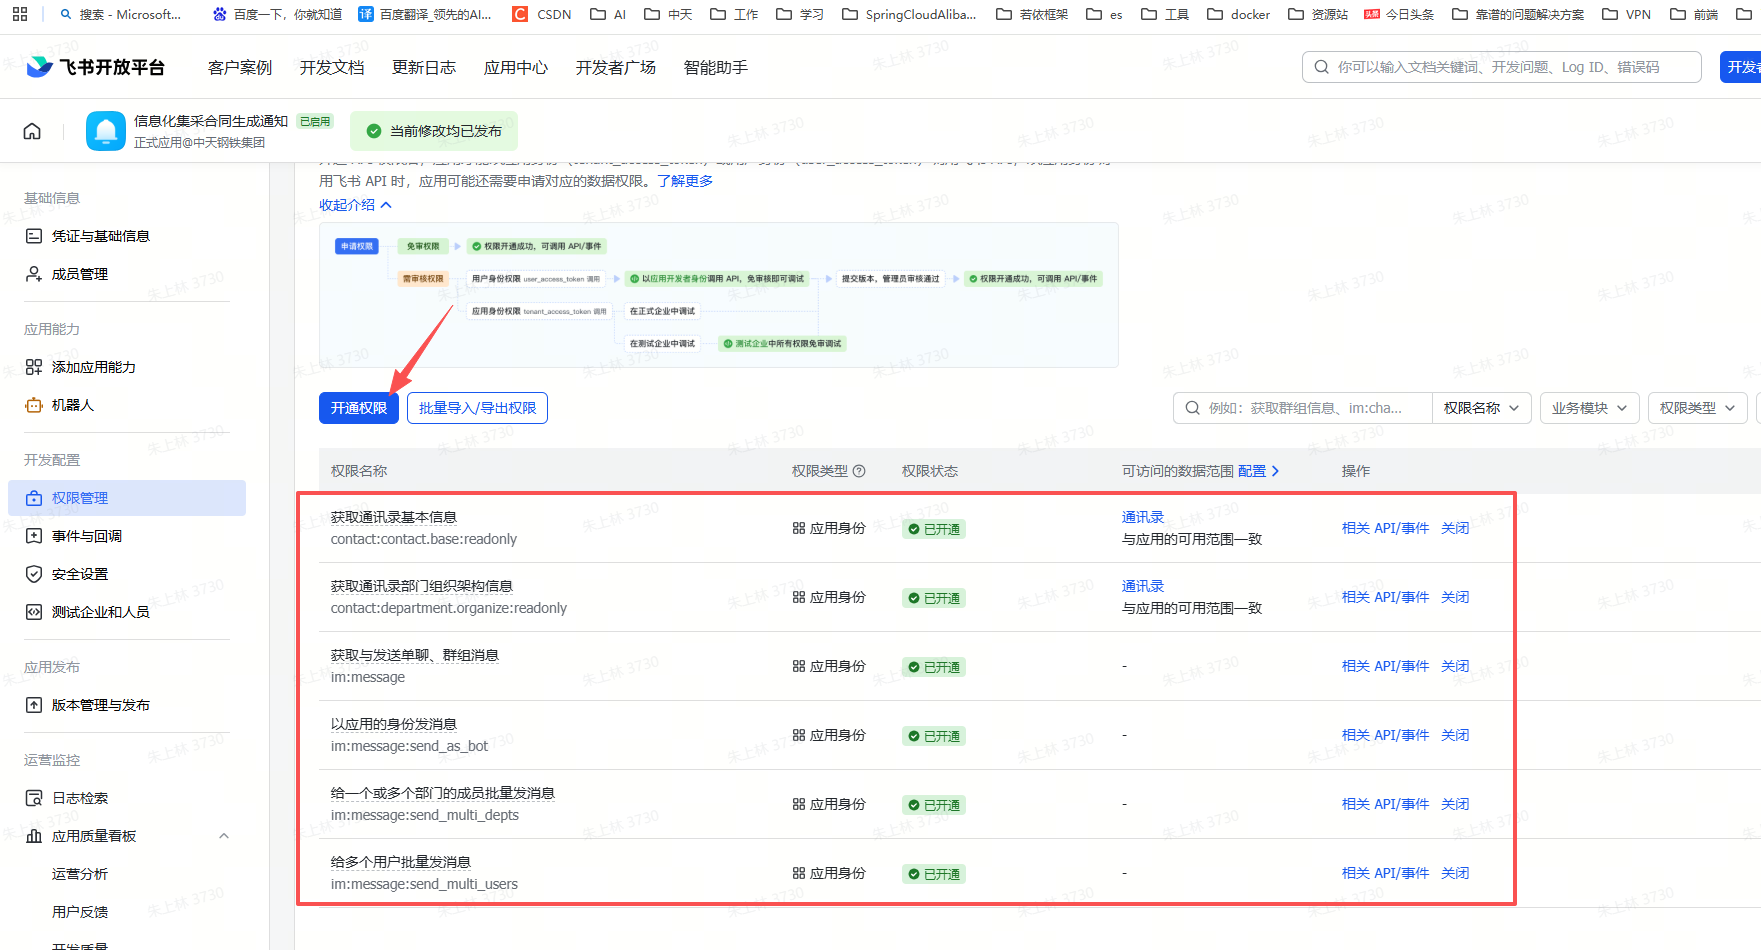Click permission name contact:contact.base:readonly

pyautogui.click(x=424, y=539)
